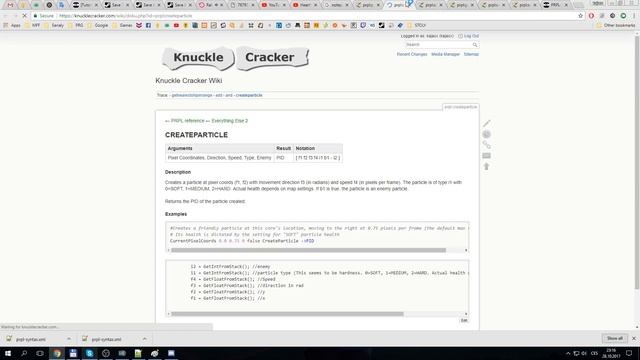Click the Knuckle Cracker logo
640x360 pixels.
click(236, 58)
